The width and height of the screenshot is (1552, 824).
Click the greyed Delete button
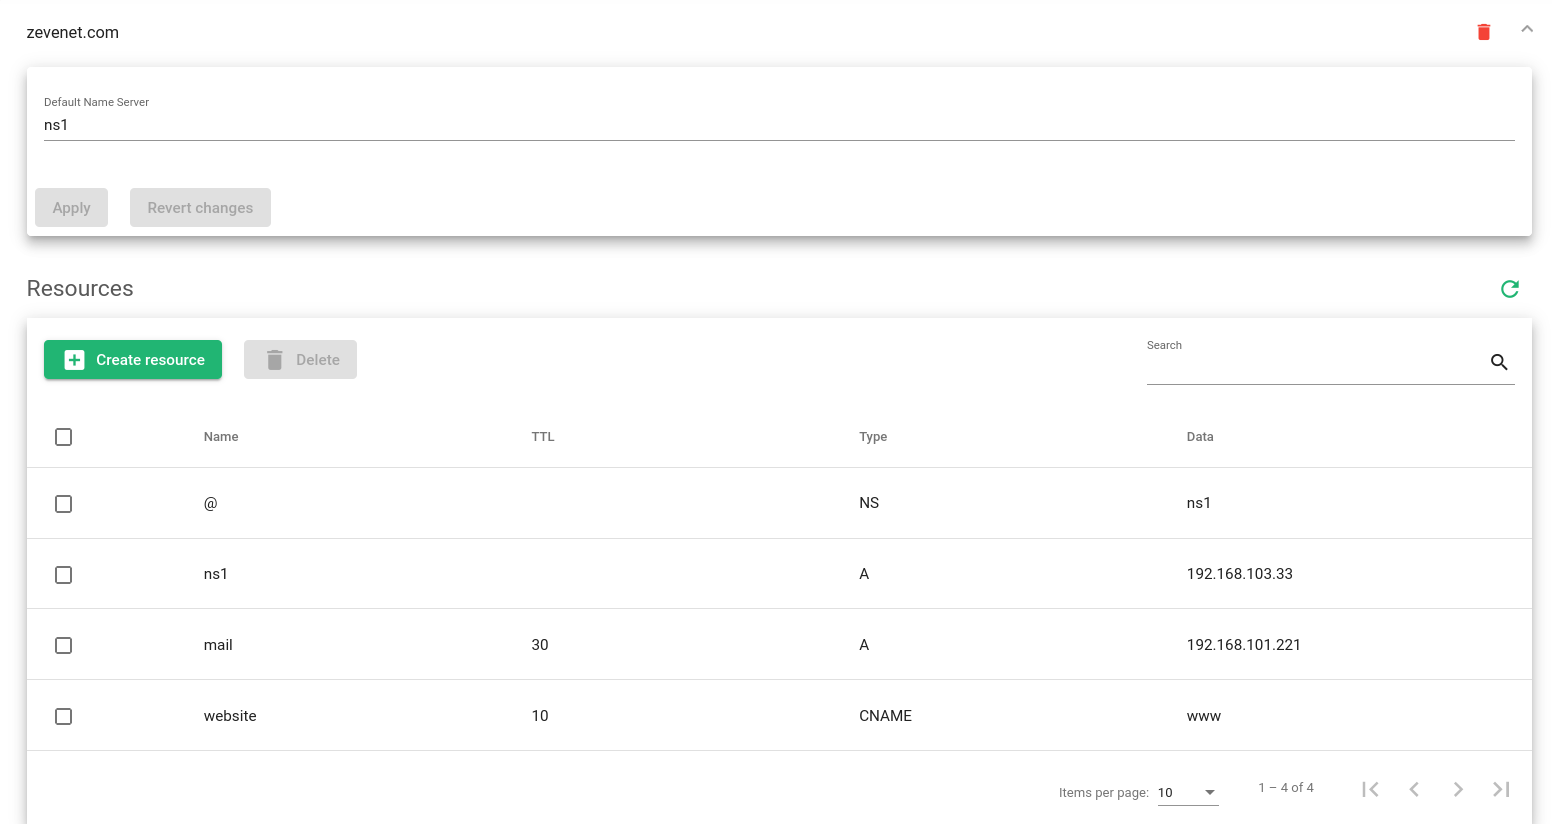coord(300,360)
